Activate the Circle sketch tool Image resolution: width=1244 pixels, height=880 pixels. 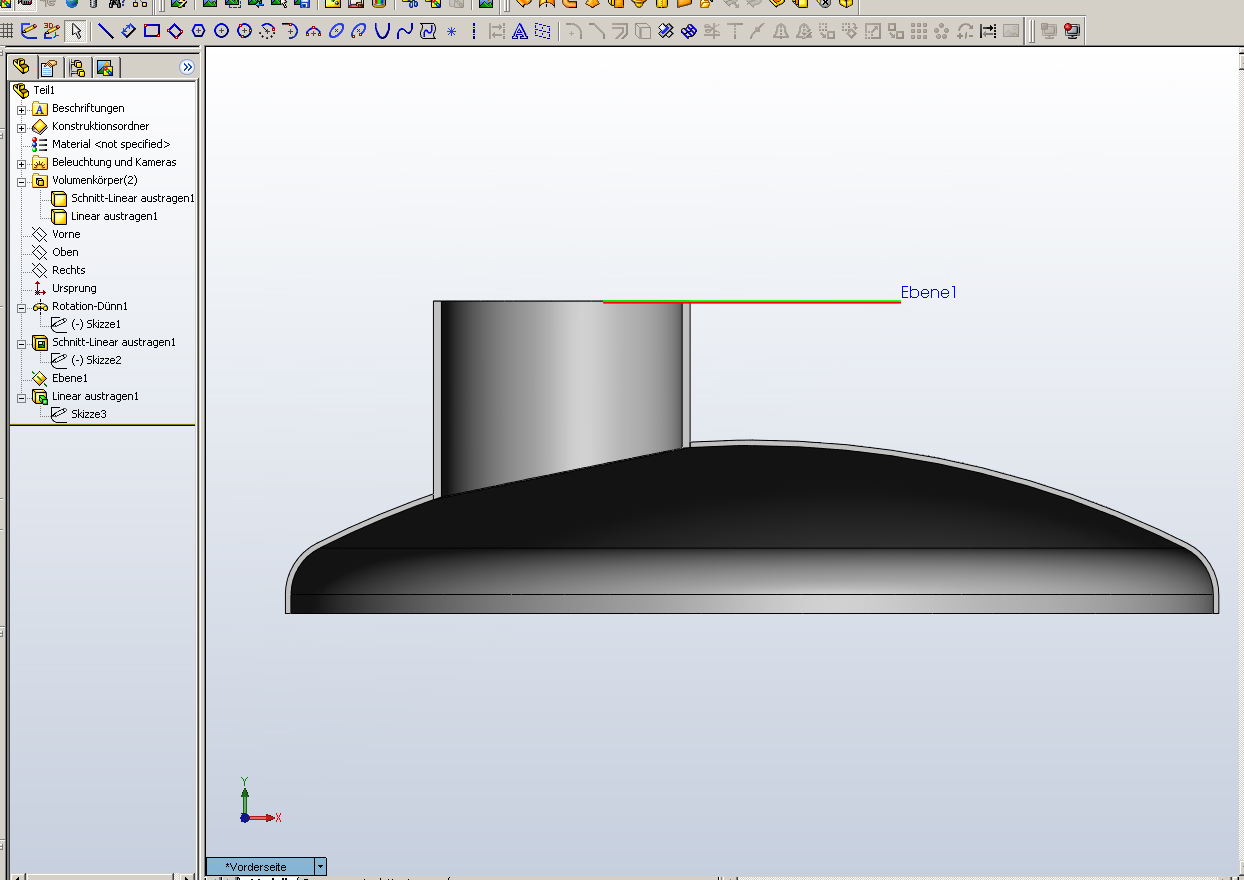pos(221,31)
